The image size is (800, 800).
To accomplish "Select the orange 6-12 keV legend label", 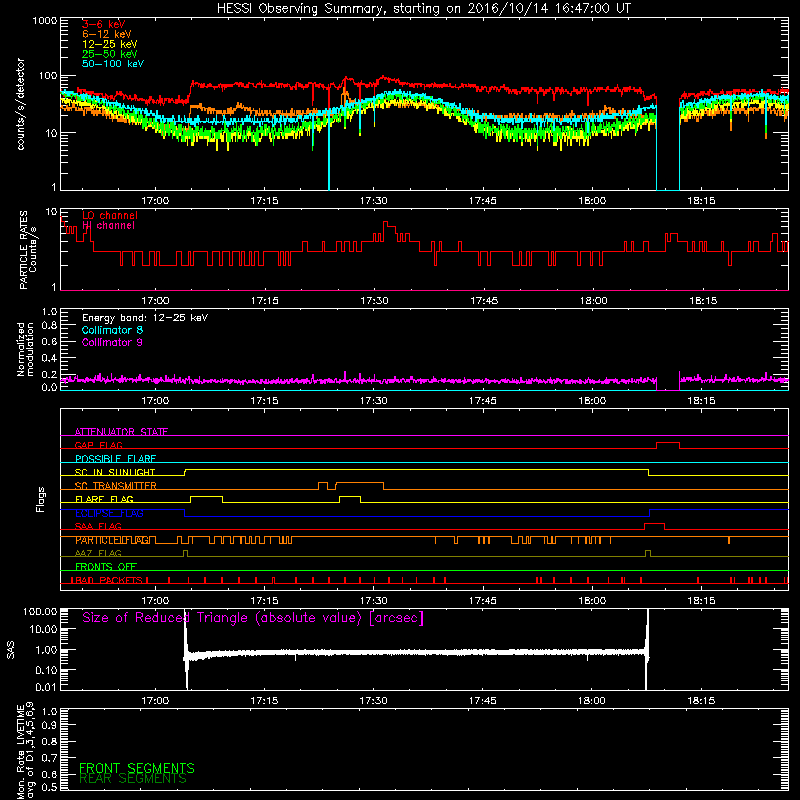I will point(107,34).
